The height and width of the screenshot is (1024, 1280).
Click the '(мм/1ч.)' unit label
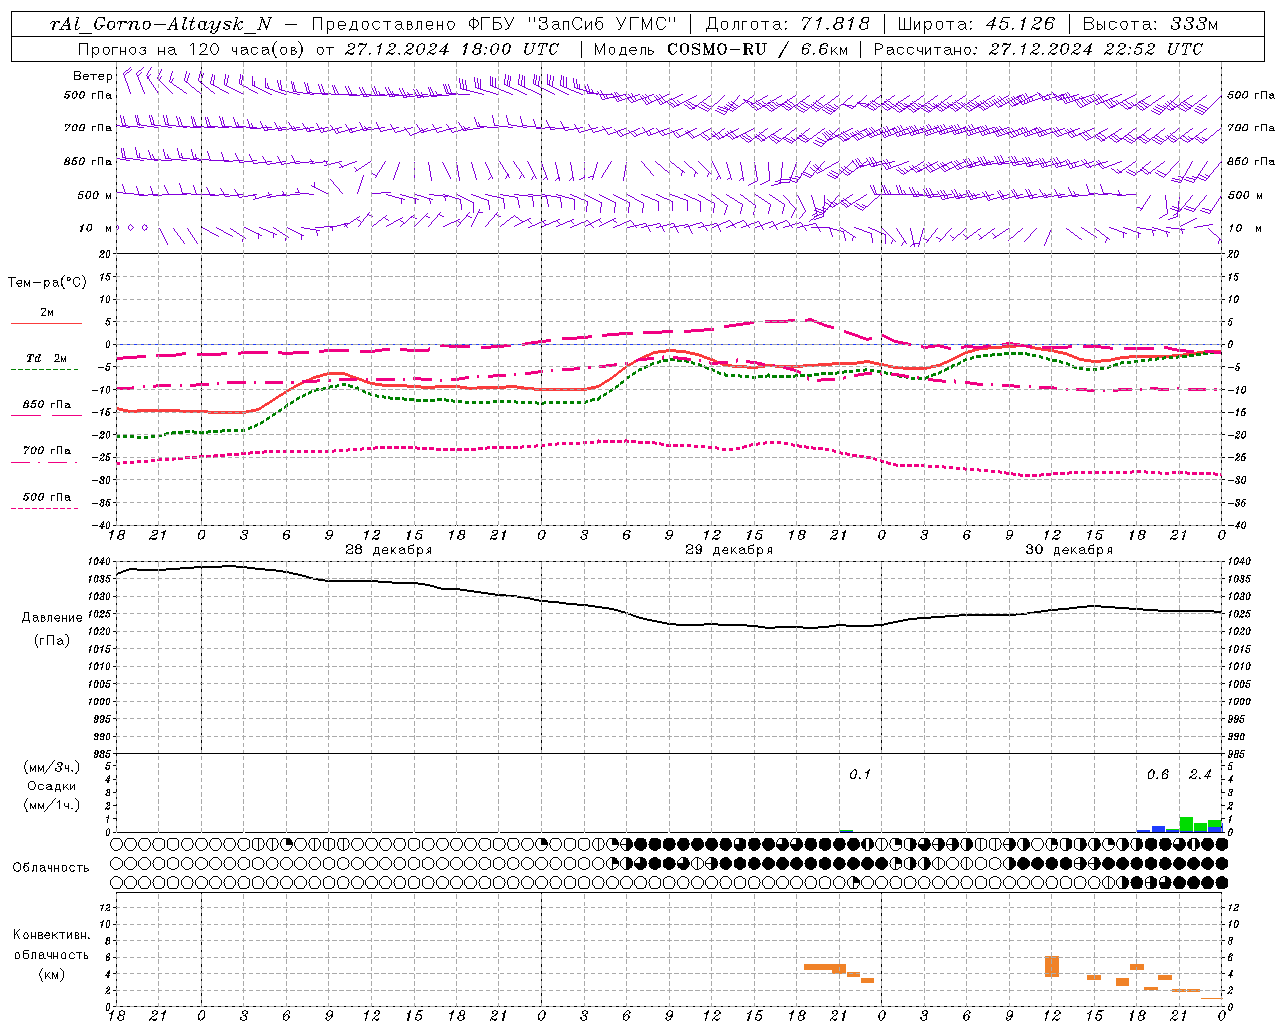[x=52, y=805]
